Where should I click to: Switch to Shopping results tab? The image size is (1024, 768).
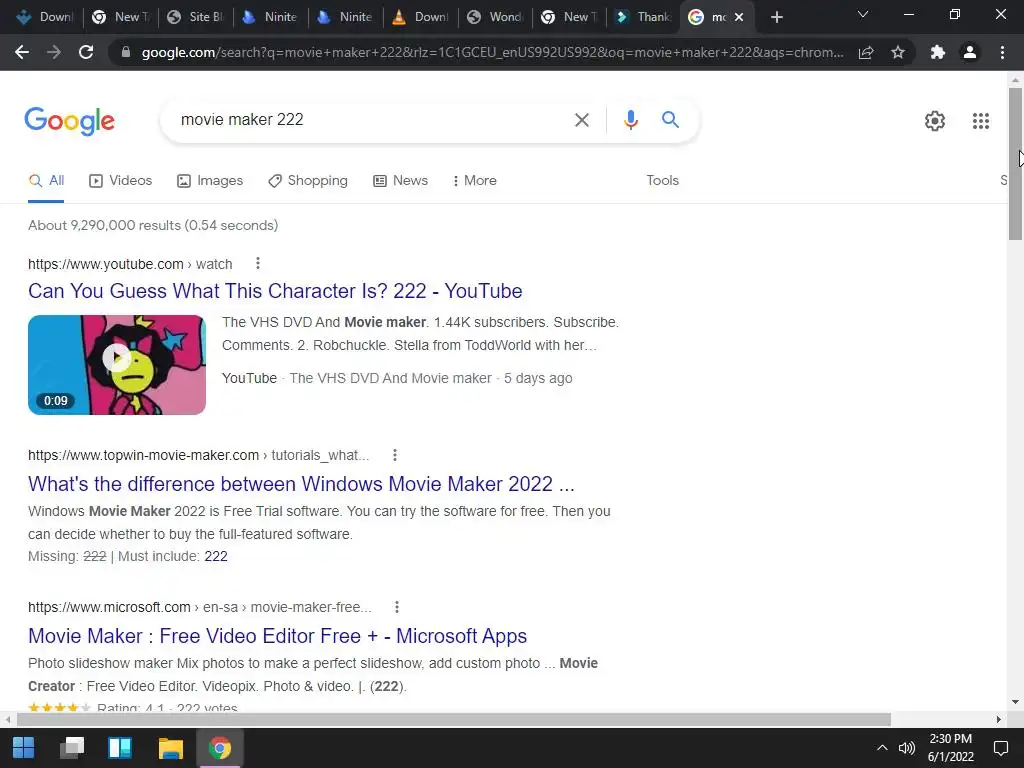point(308,180)
